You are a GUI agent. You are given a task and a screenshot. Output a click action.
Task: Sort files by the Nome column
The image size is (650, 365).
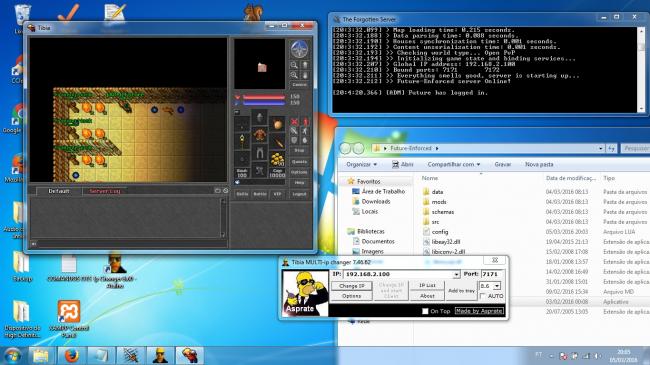click(x=429, y=178)
